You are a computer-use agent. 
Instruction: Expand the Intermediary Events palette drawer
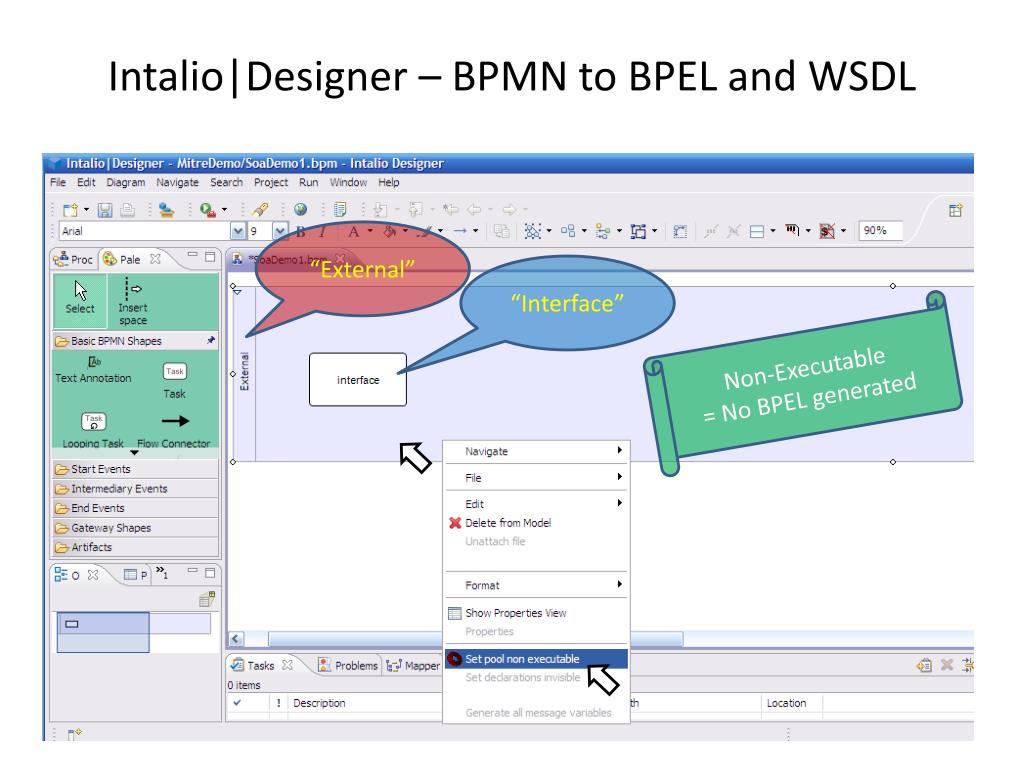point(135,488)
